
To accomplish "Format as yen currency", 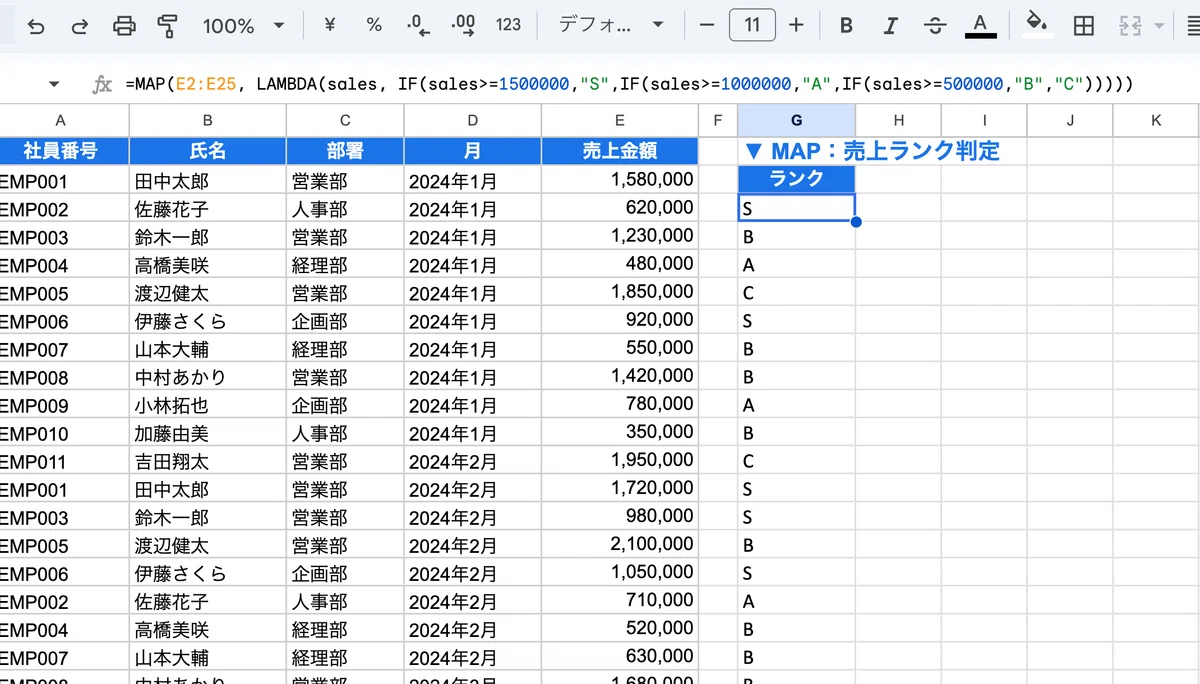I will coord(330,25).
